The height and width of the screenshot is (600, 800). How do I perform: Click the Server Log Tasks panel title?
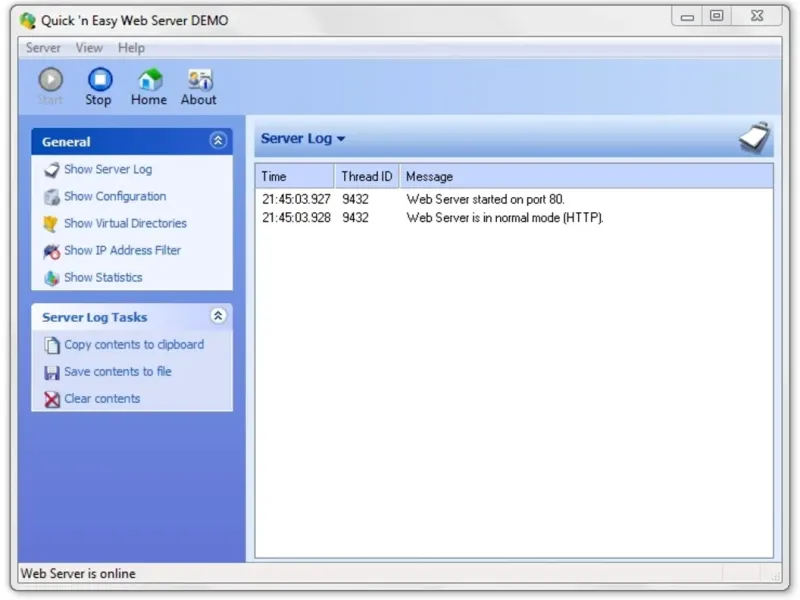coord(95,317)
